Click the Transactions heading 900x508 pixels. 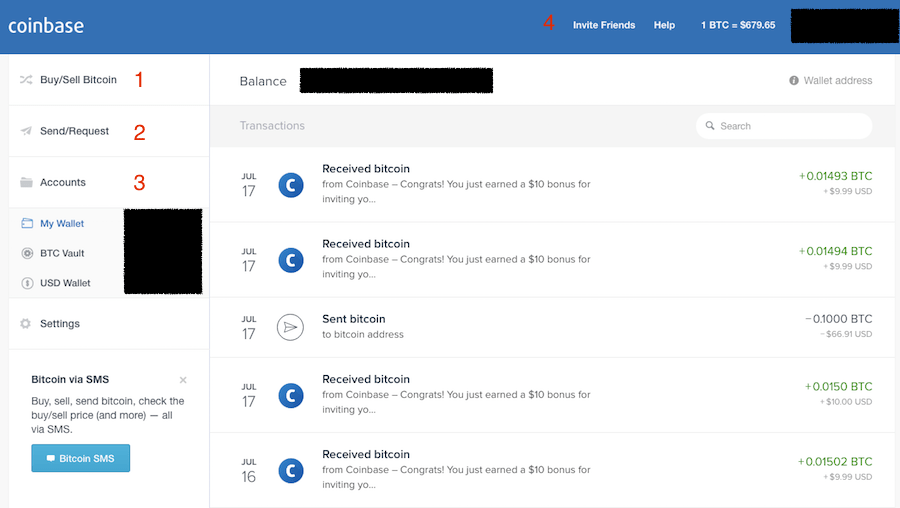(272, 126)
